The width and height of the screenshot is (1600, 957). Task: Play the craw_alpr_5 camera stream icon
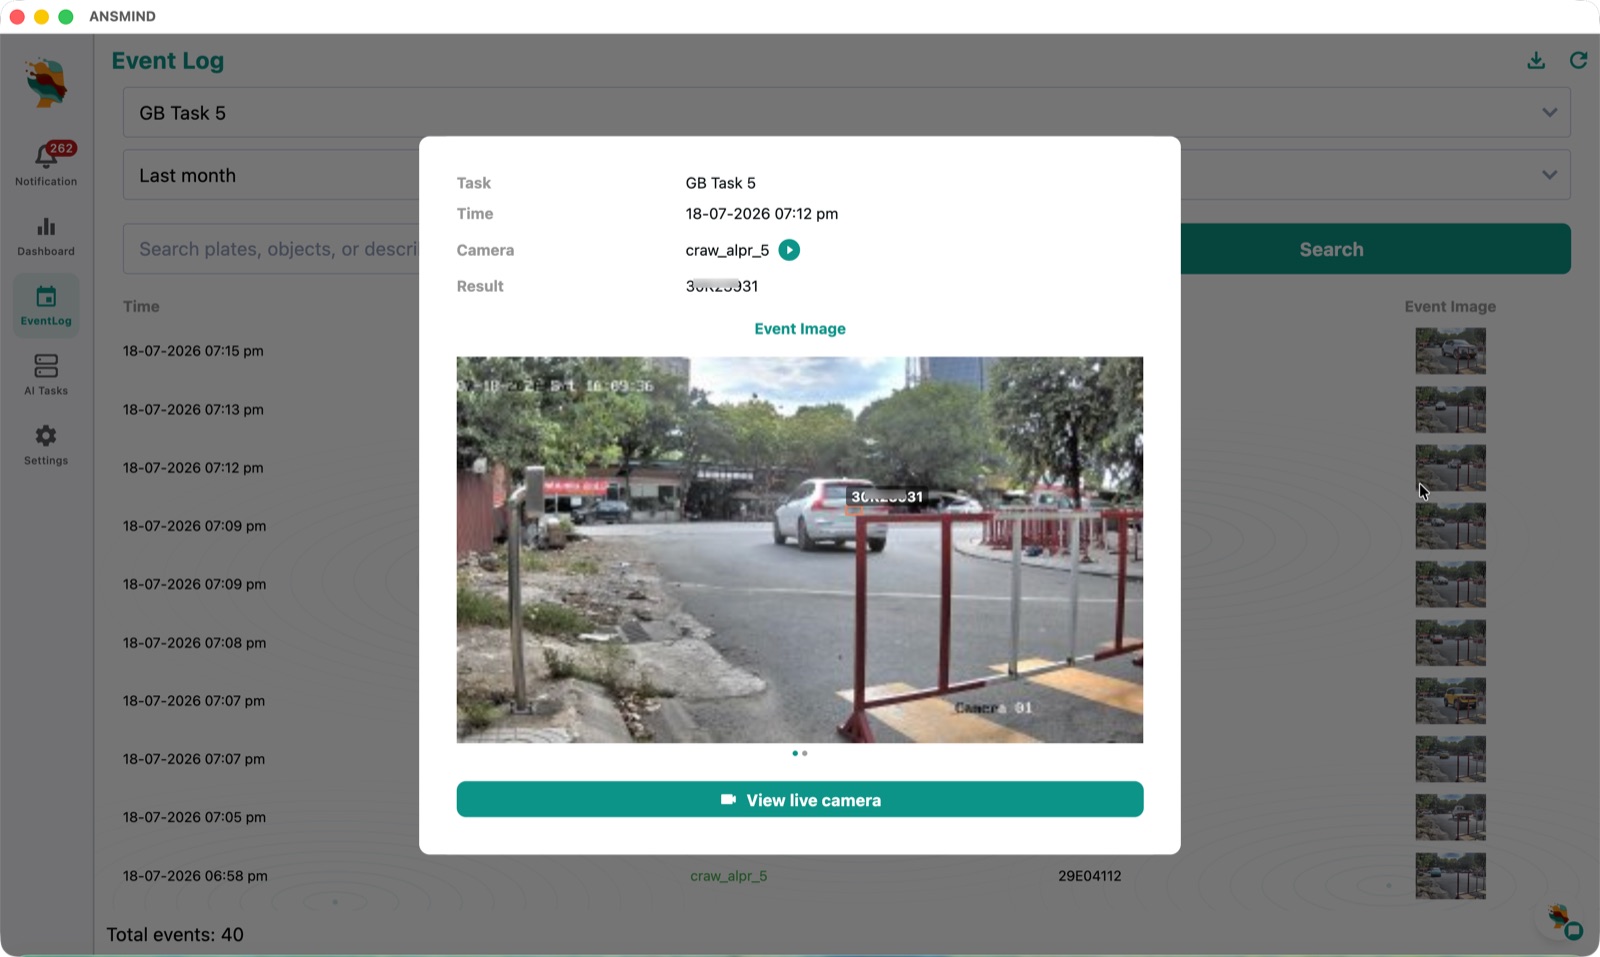coord(789,250)
